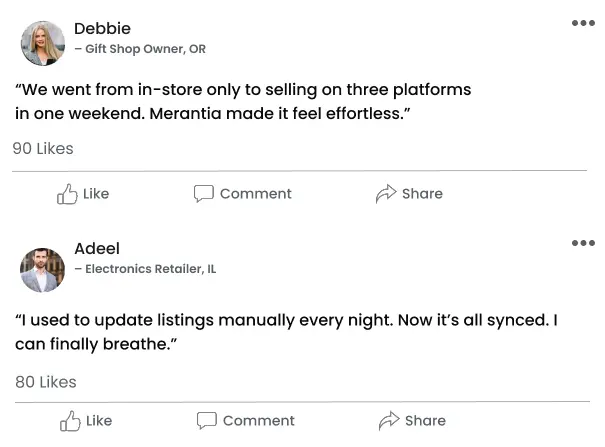Open the three-dot menu on Debbie's post
Viewport: 605px width, 447px height.
coord(583,23)
